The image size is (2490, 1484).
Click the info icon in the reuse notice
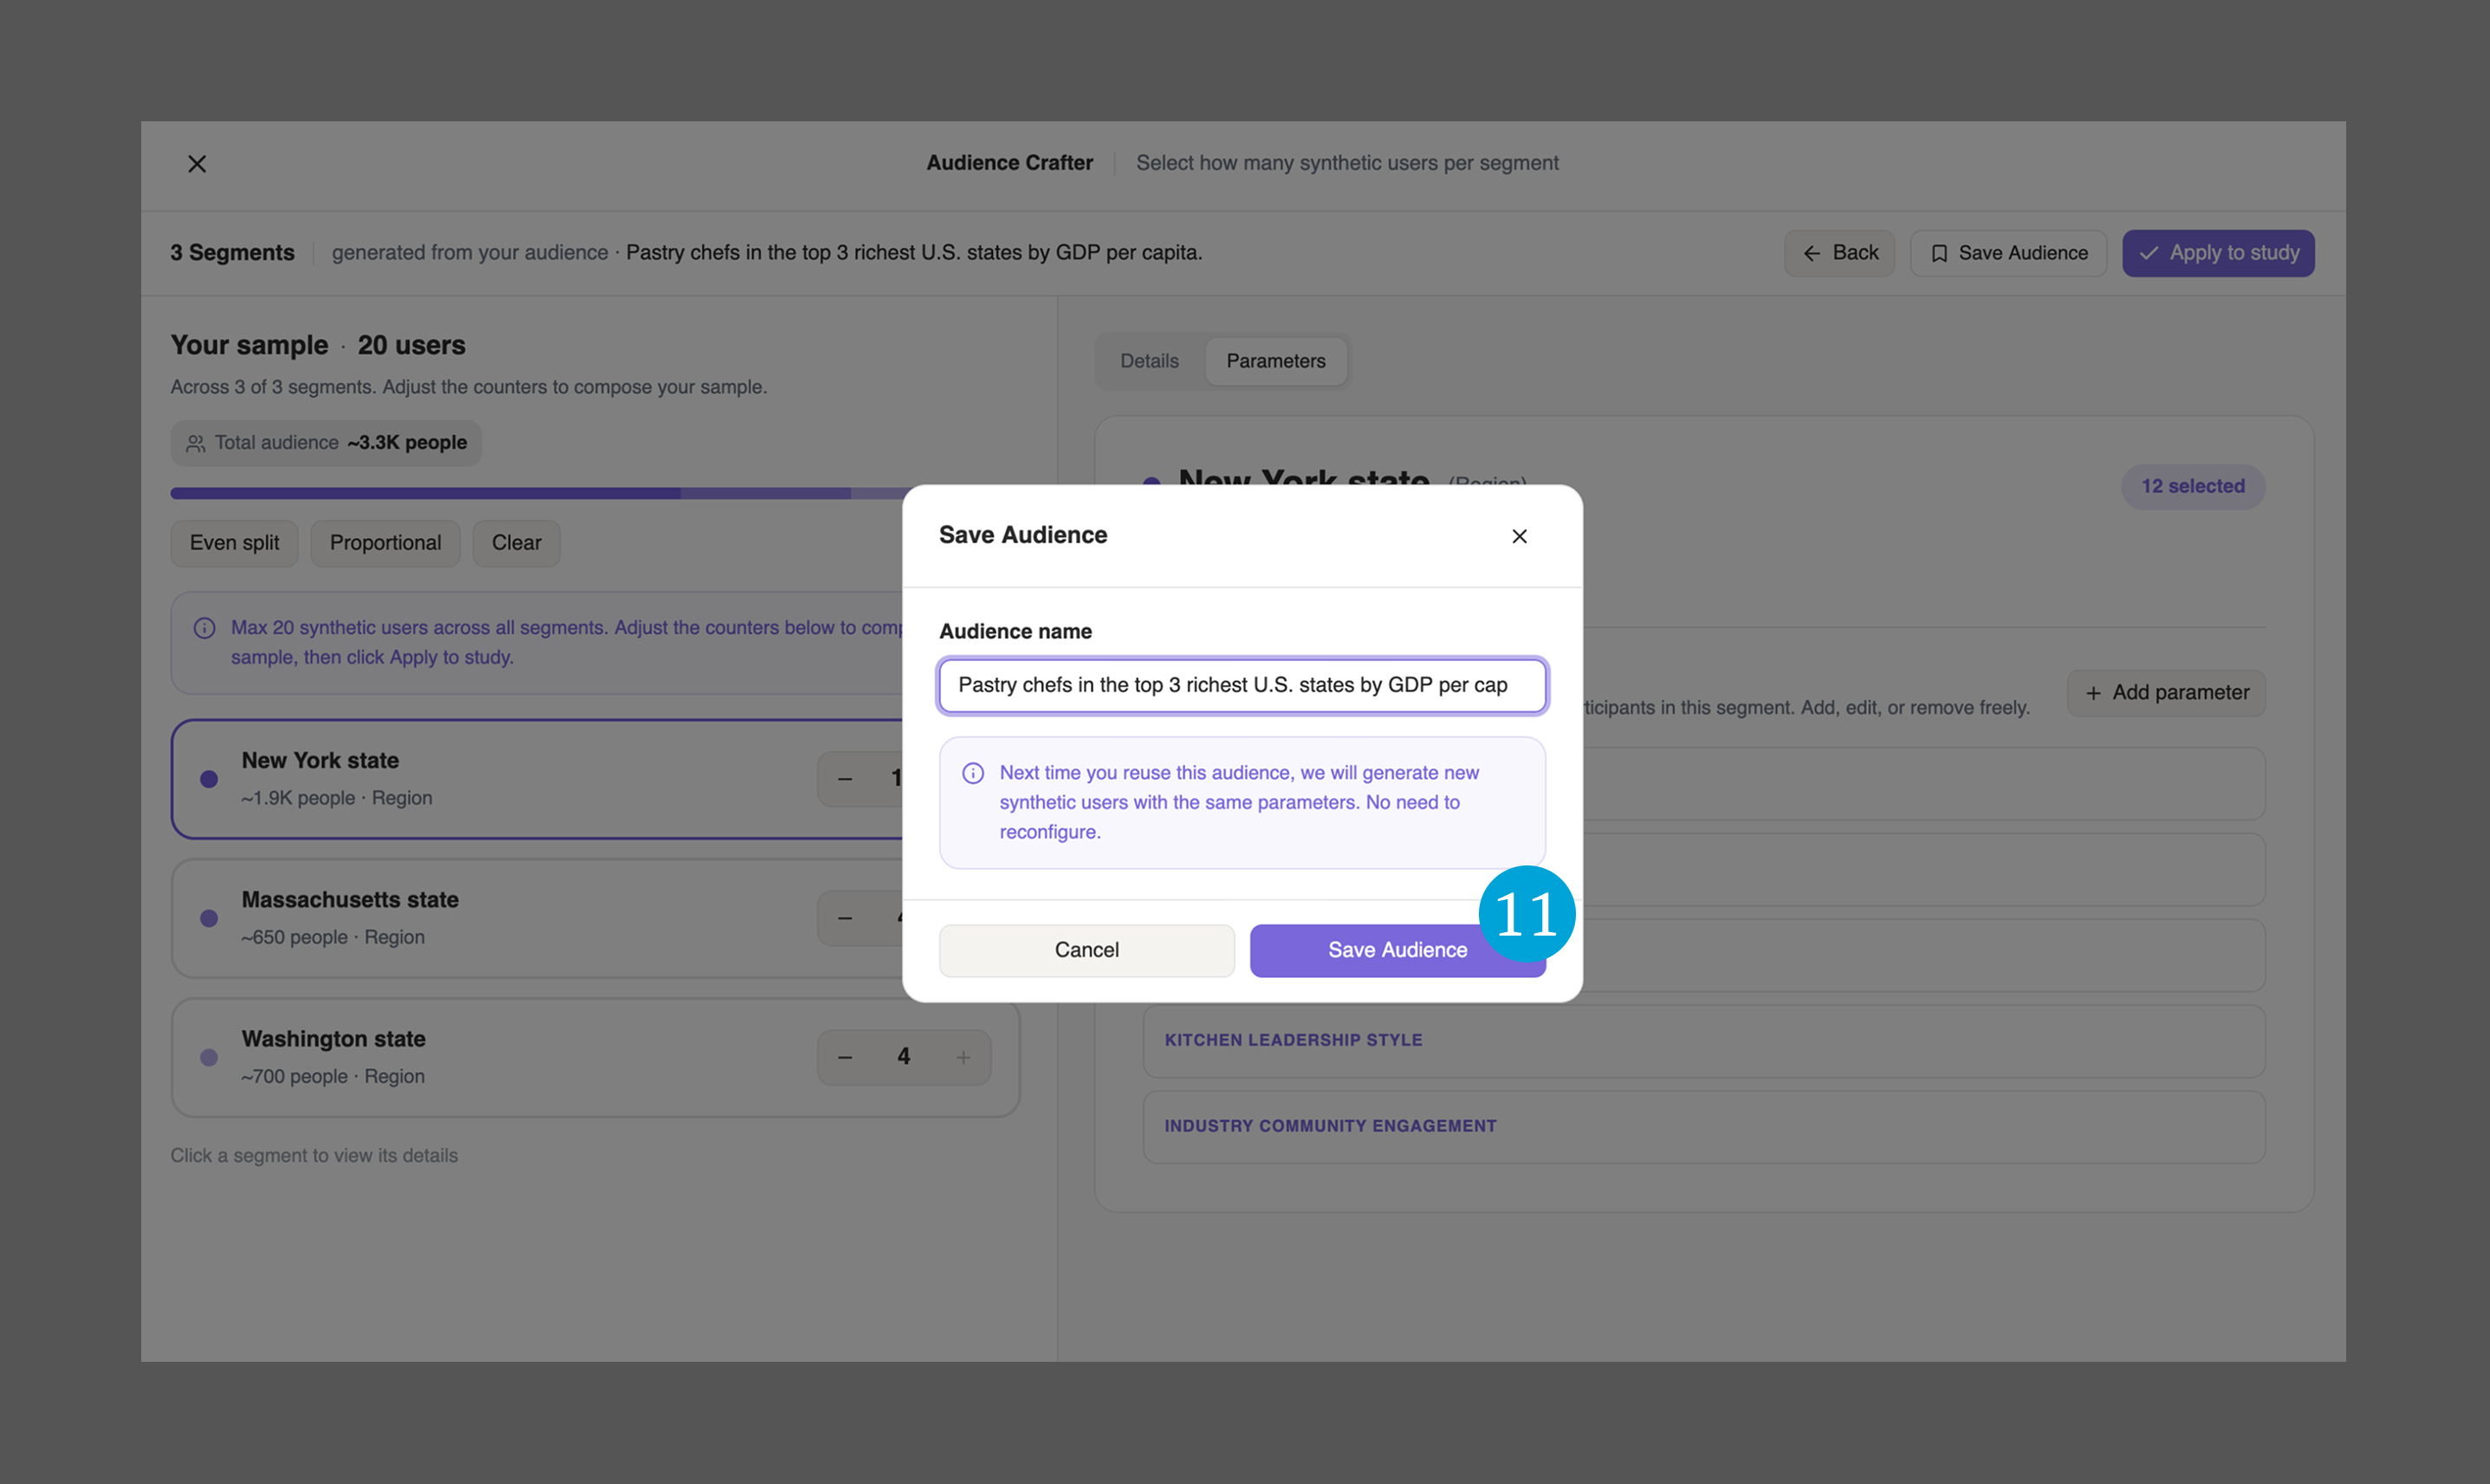[x=972, y=773]
